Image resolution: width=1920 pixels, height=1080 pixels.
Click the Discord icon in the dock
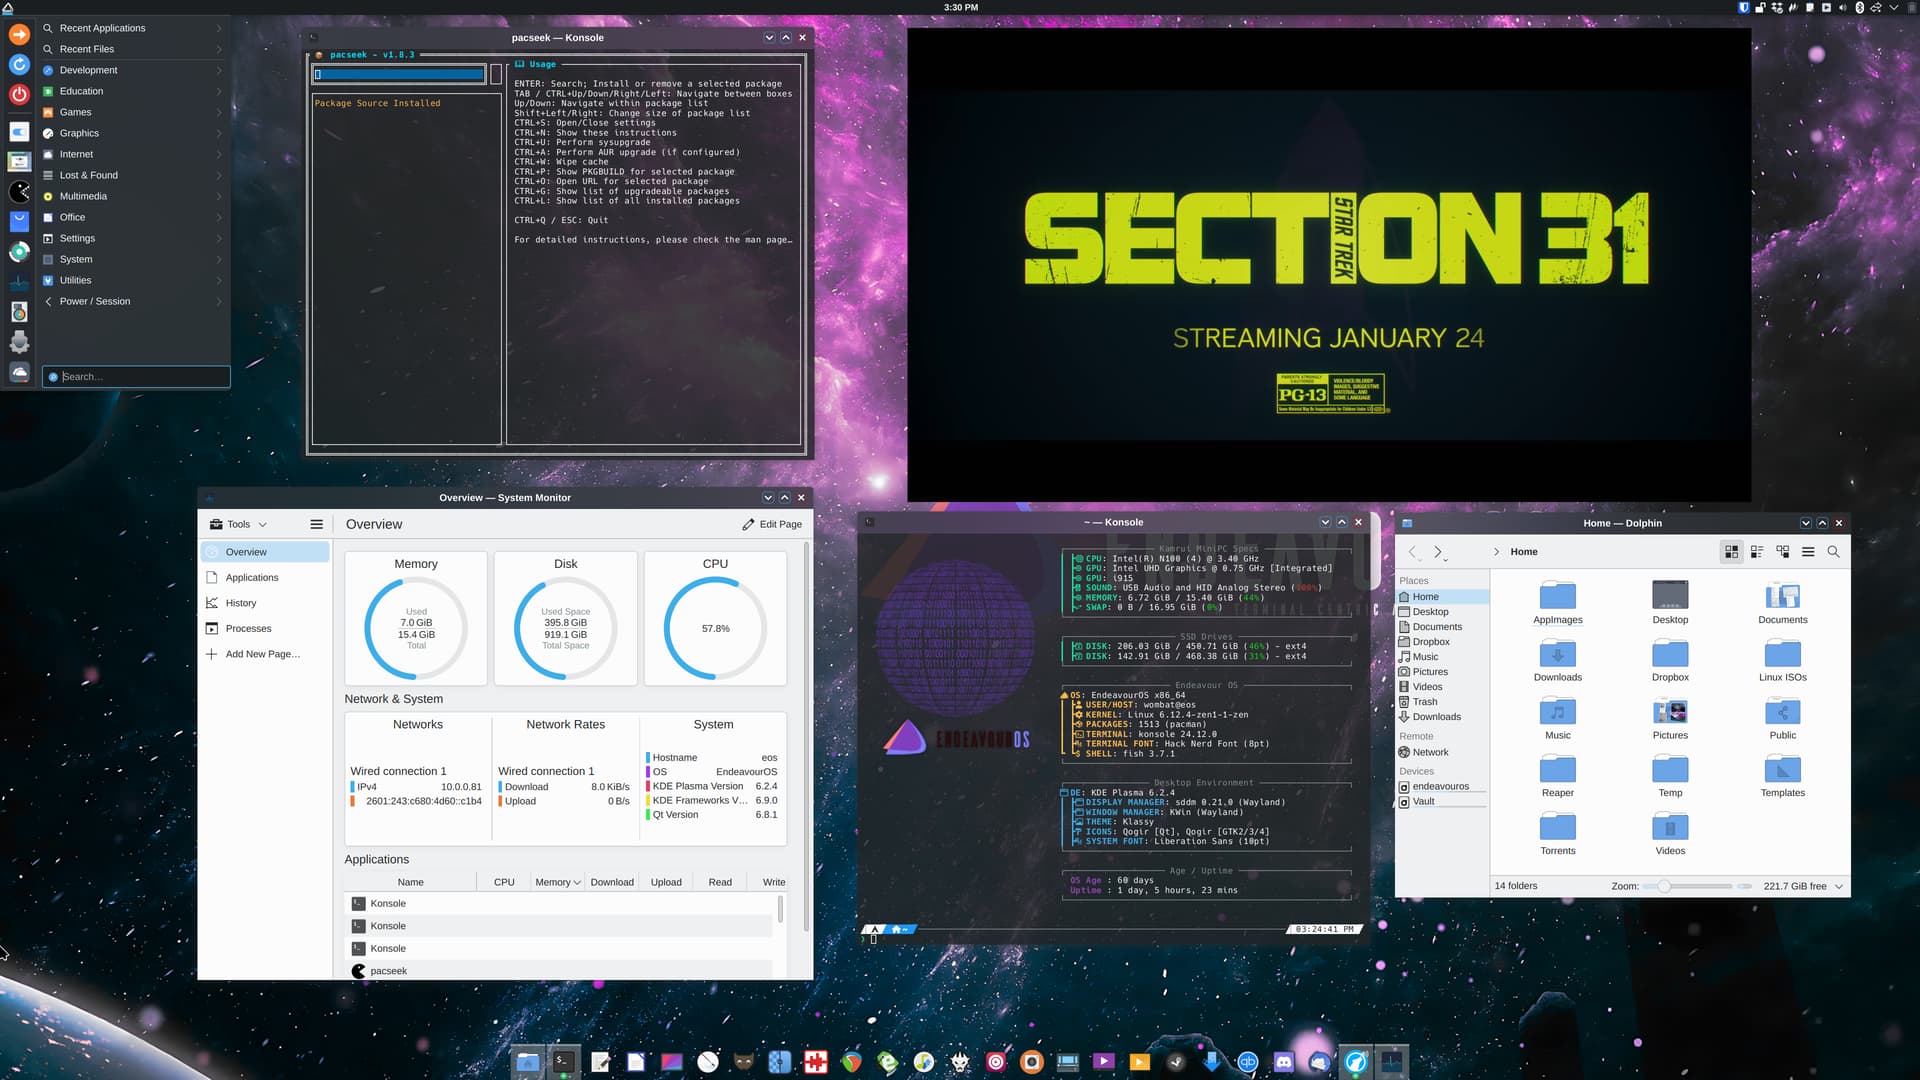[x=1283, y=1061]
